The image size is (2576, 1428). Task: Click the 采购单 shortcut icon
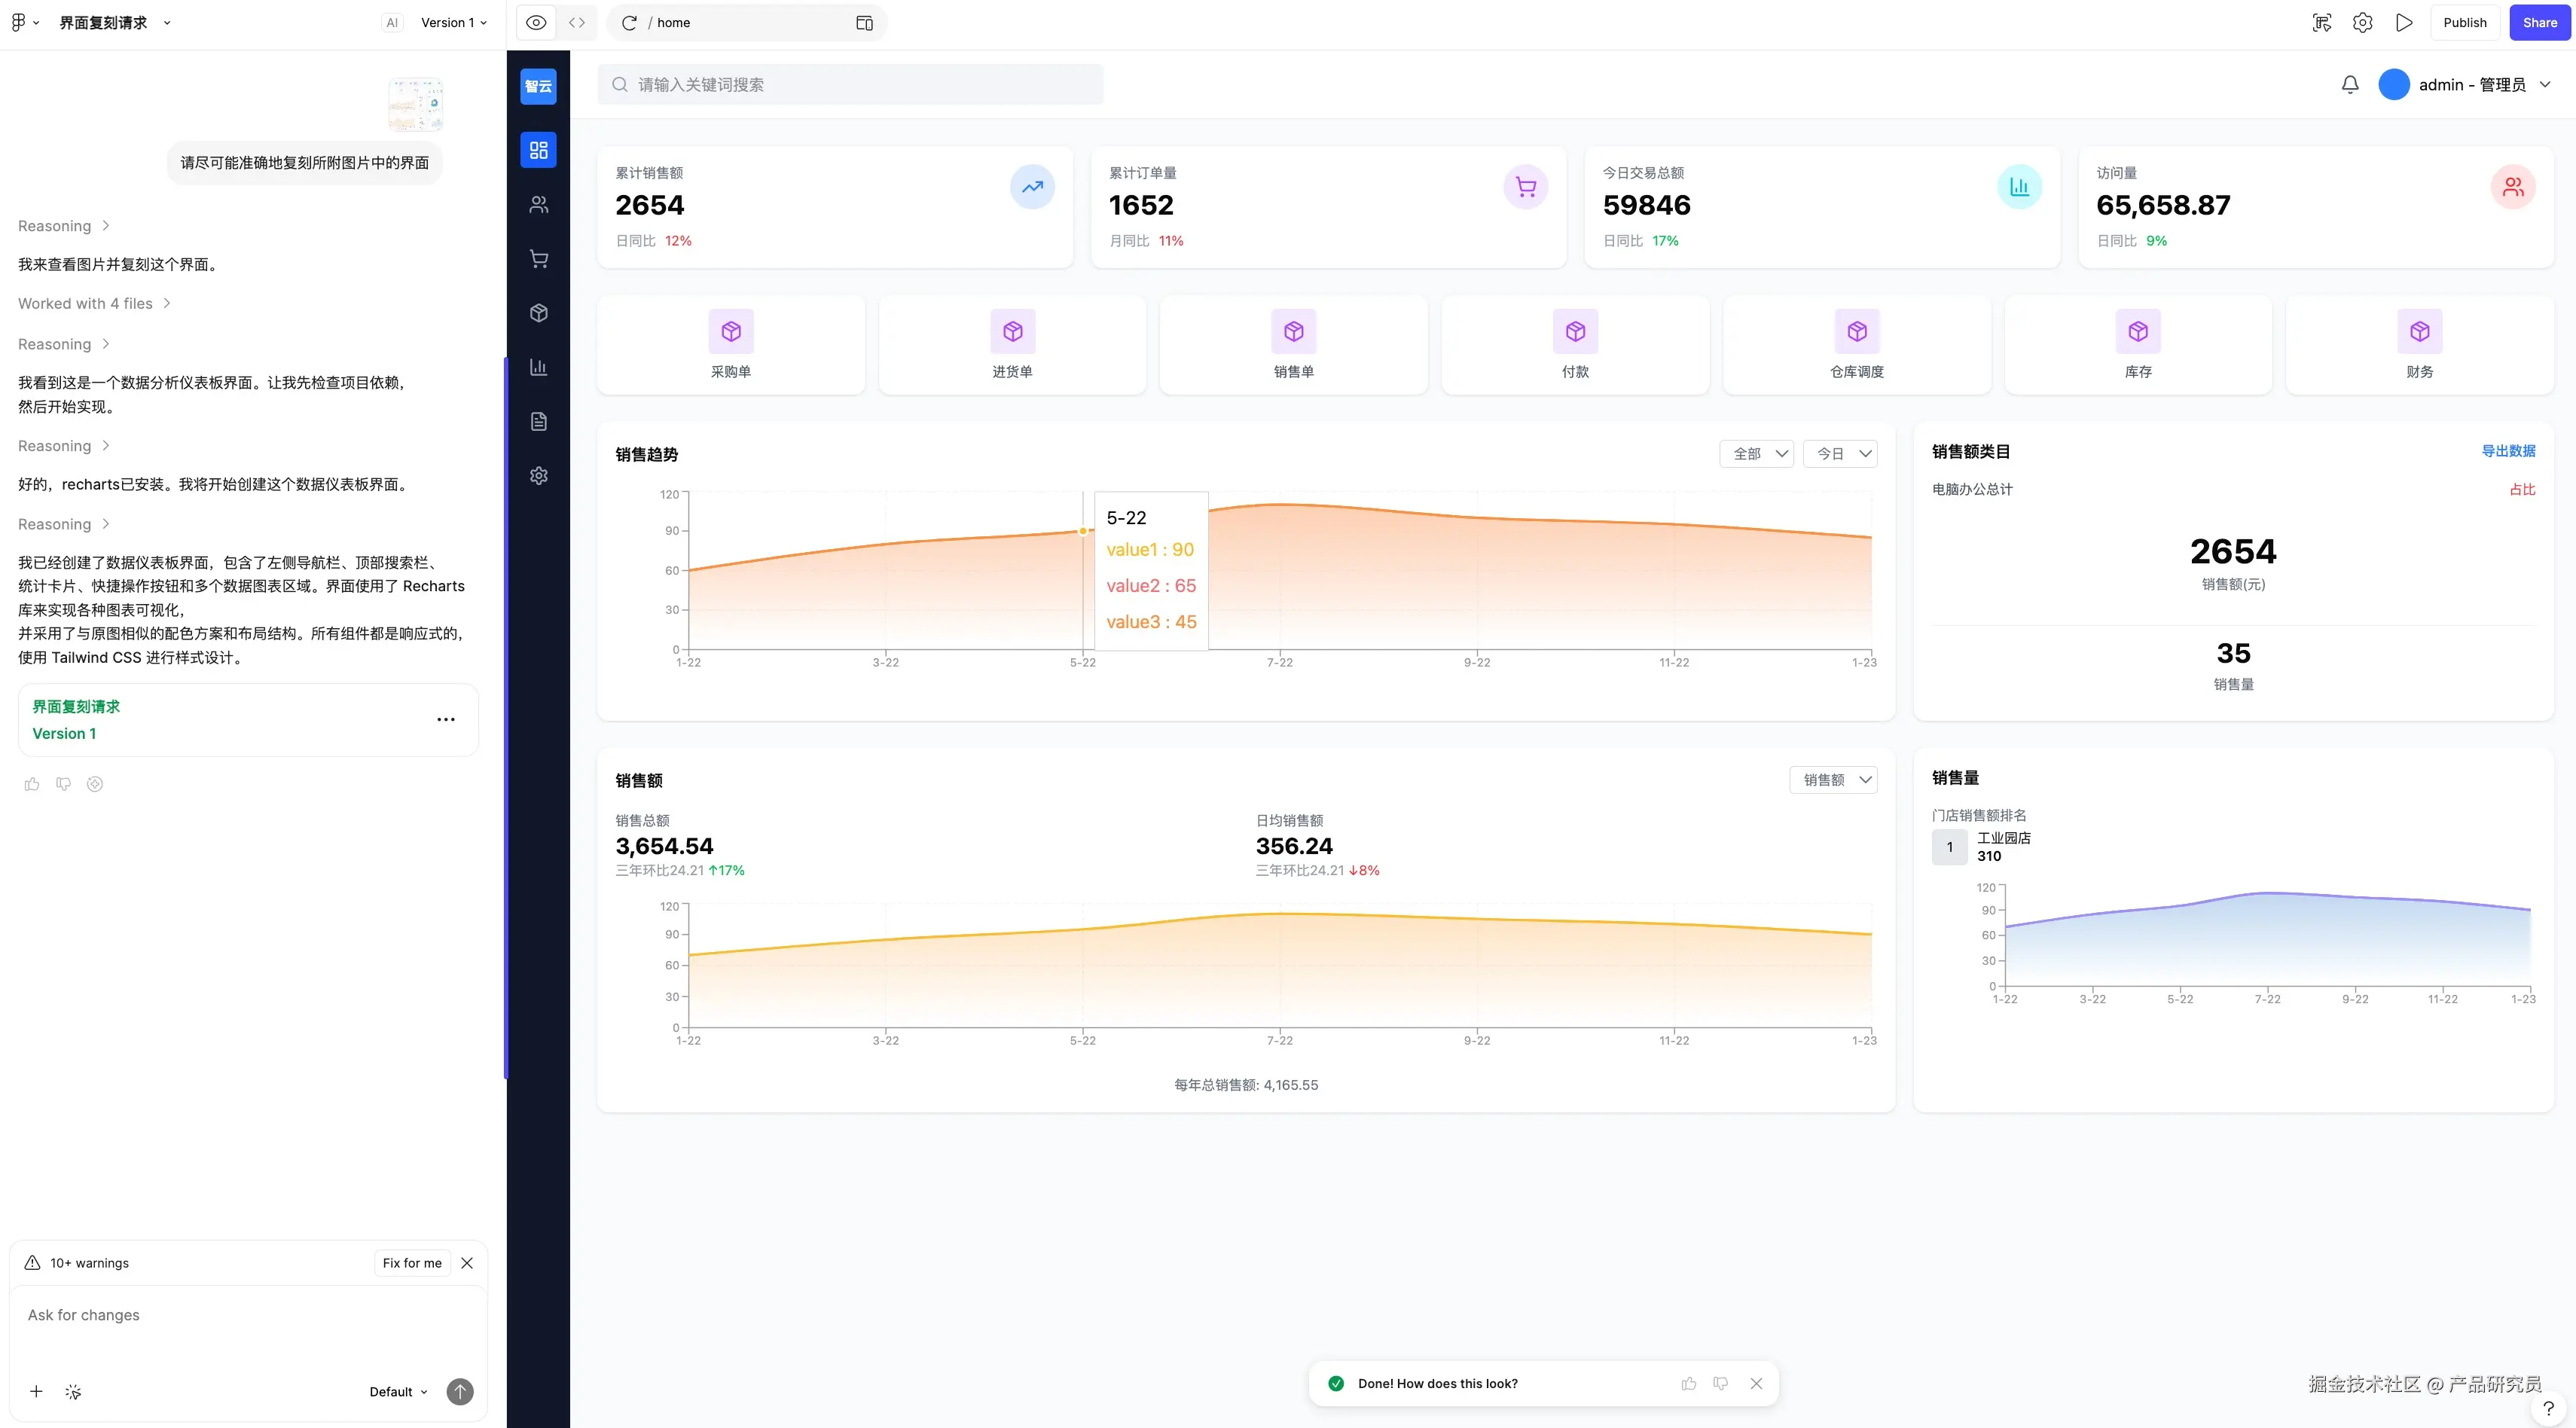(731, 331)
